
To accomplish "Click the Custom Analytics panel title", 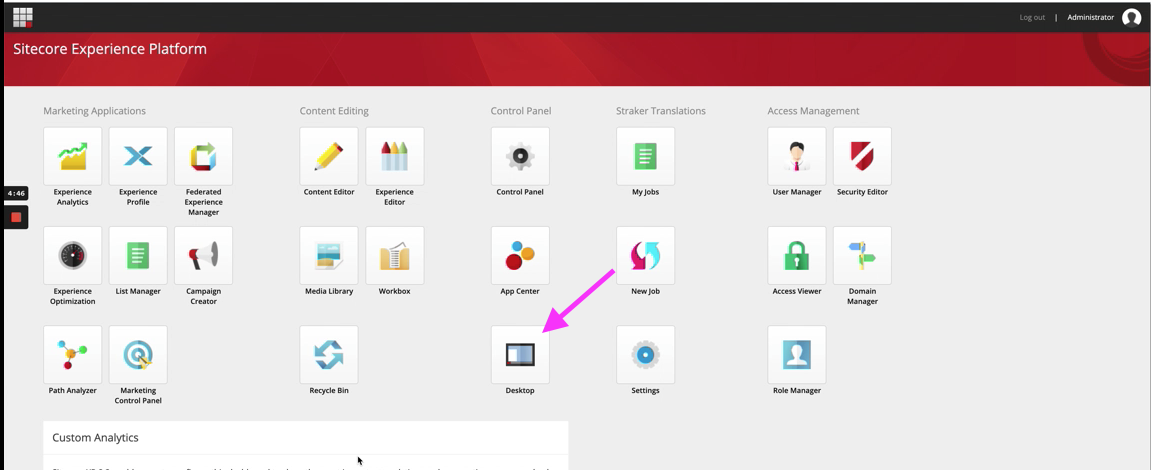I will coord(95,438).
